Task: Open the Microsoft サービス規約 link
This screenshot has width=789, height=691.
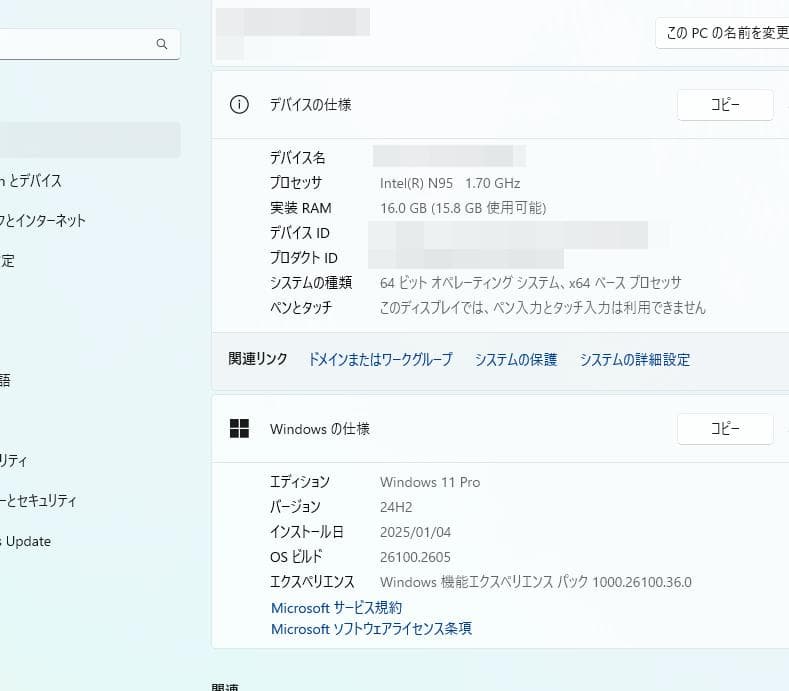Action: click(x=336, y=608)
